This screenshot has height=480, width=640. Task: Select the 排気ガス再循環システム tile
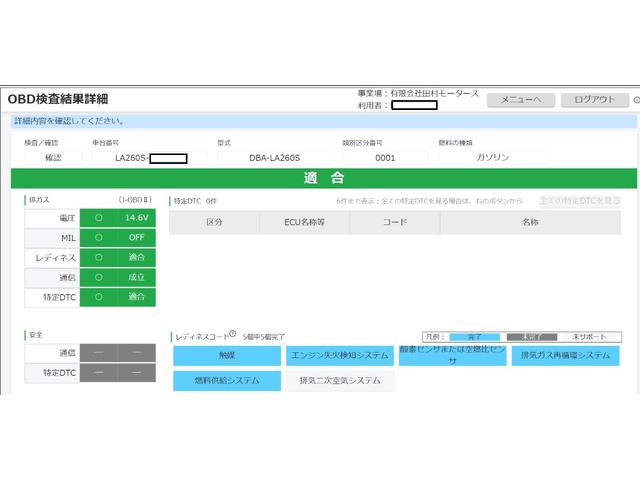(565, 356)
